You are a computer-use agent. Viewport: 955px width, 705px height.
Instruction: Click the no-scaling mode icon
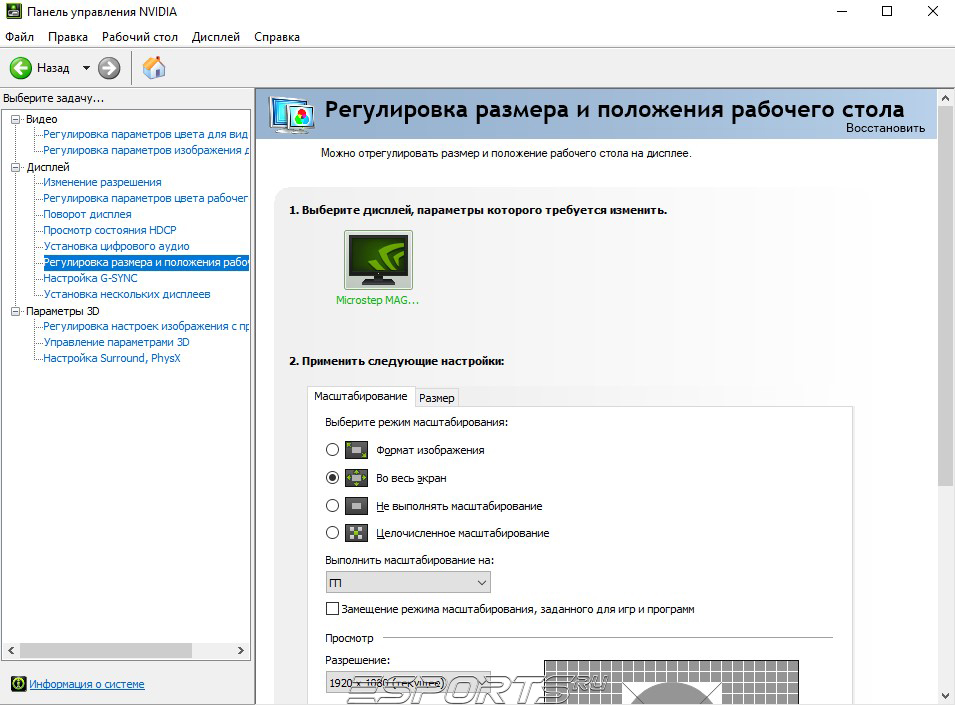[x=356, y=505]
